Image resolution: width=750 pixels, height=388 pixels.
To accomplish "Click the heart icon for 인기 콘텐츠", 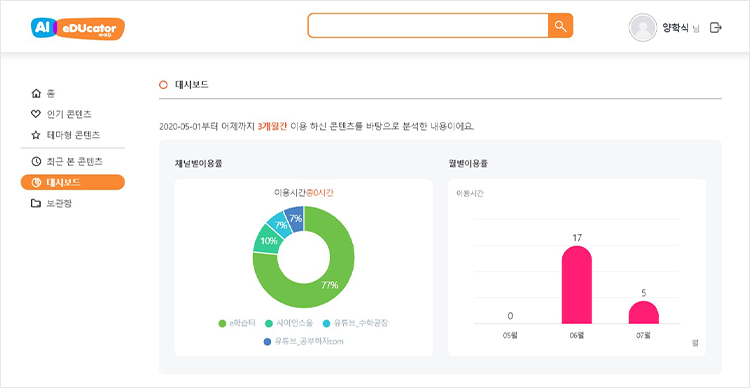I will click(35, 114).
